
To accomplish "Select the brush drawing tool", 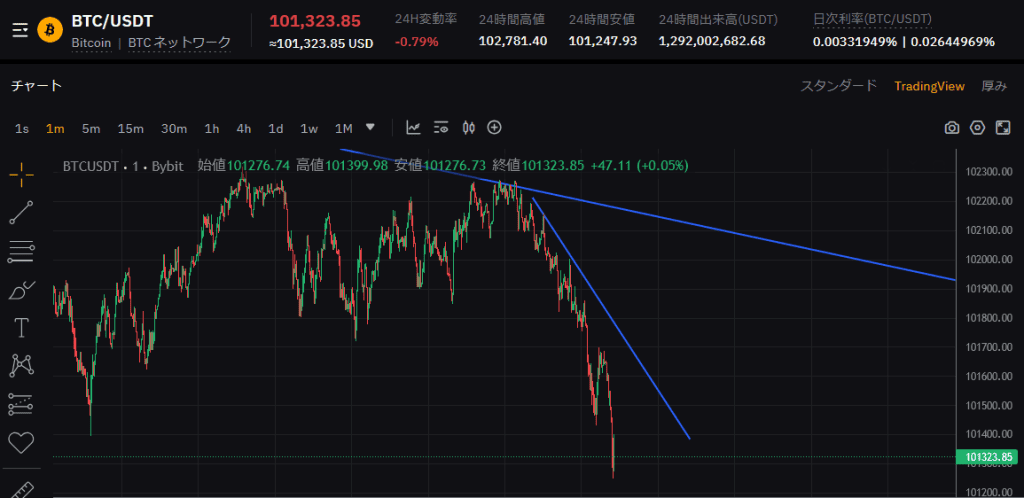I will (21, 290).
